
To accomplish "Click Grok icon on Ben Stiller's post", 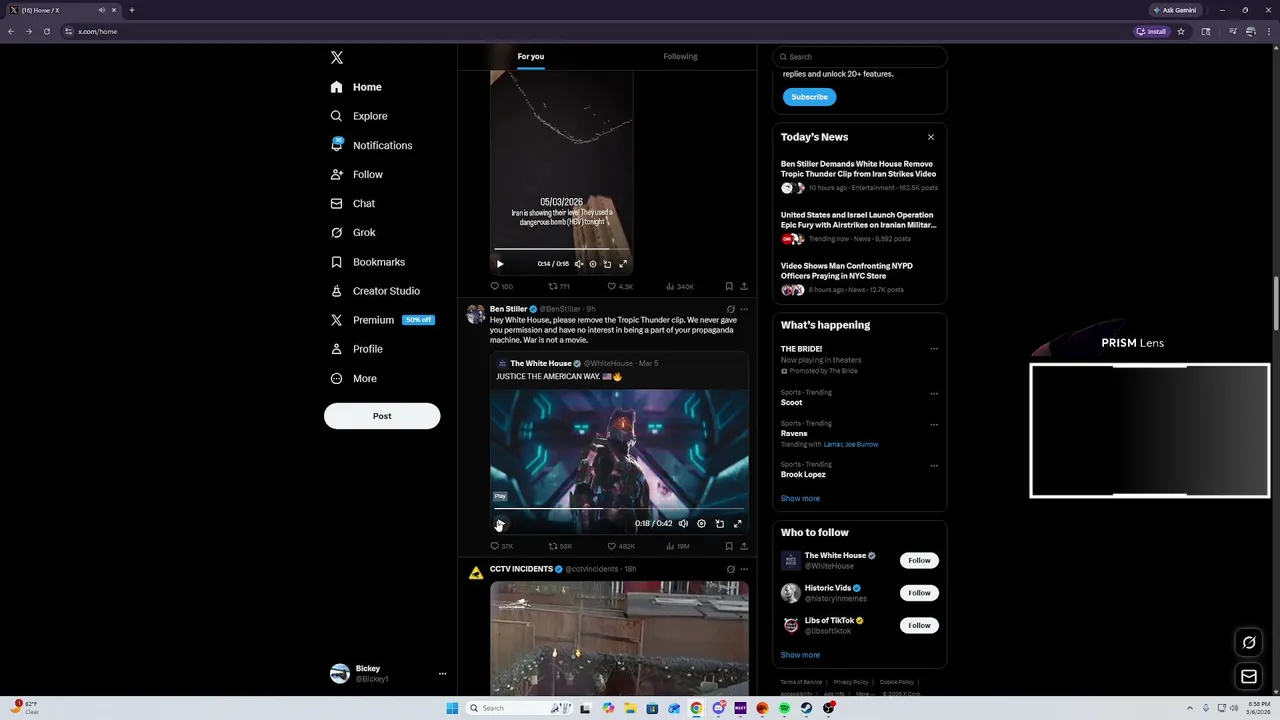I will (x=730, y=309).
